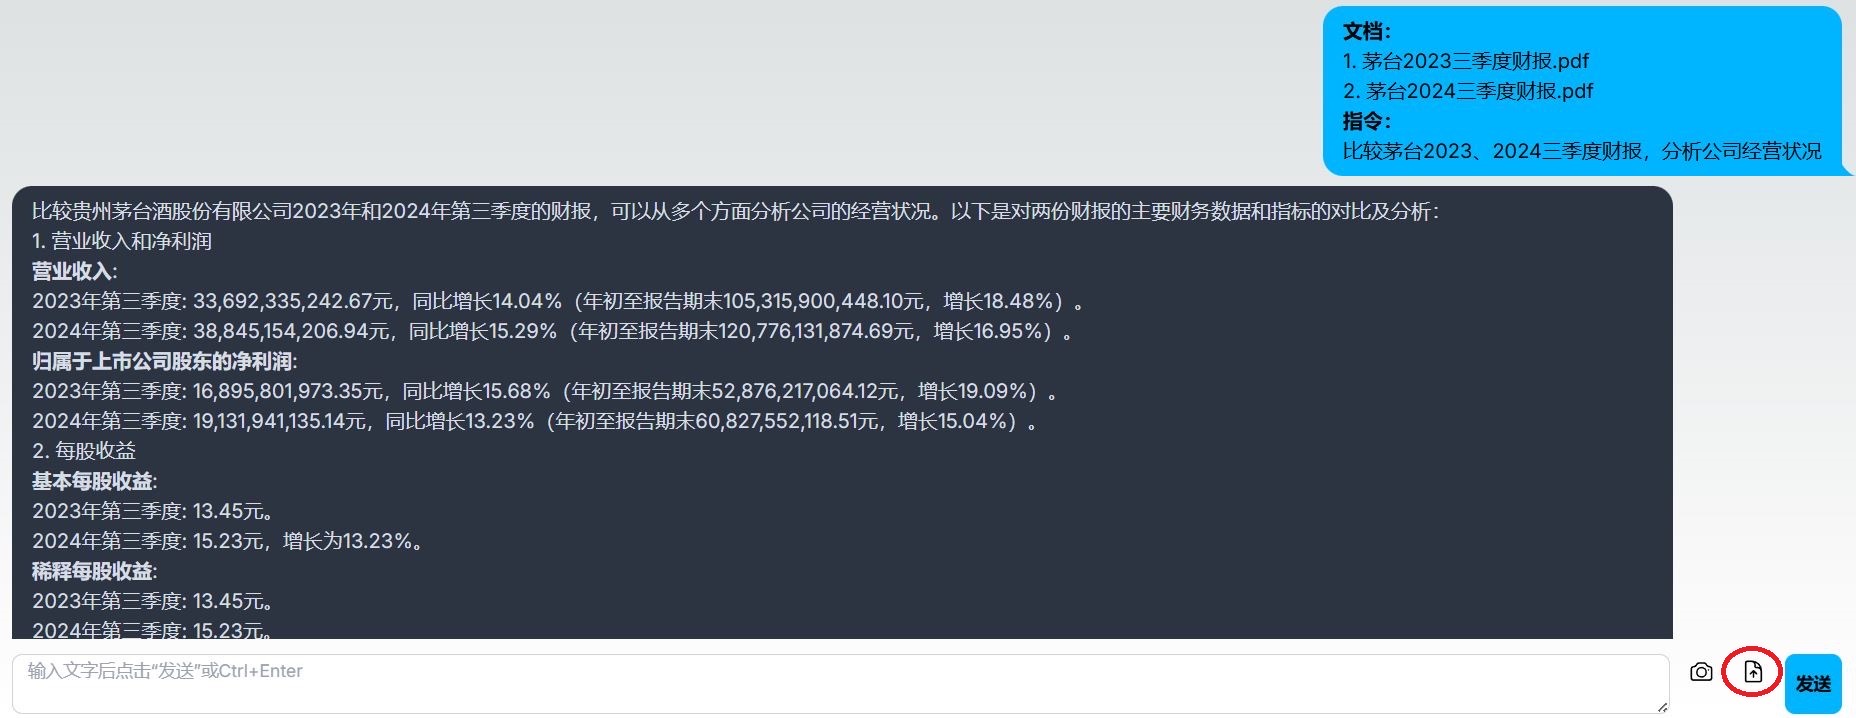Select the 茅台2023三季度财报.pdf document entry

click(1465, 61)
